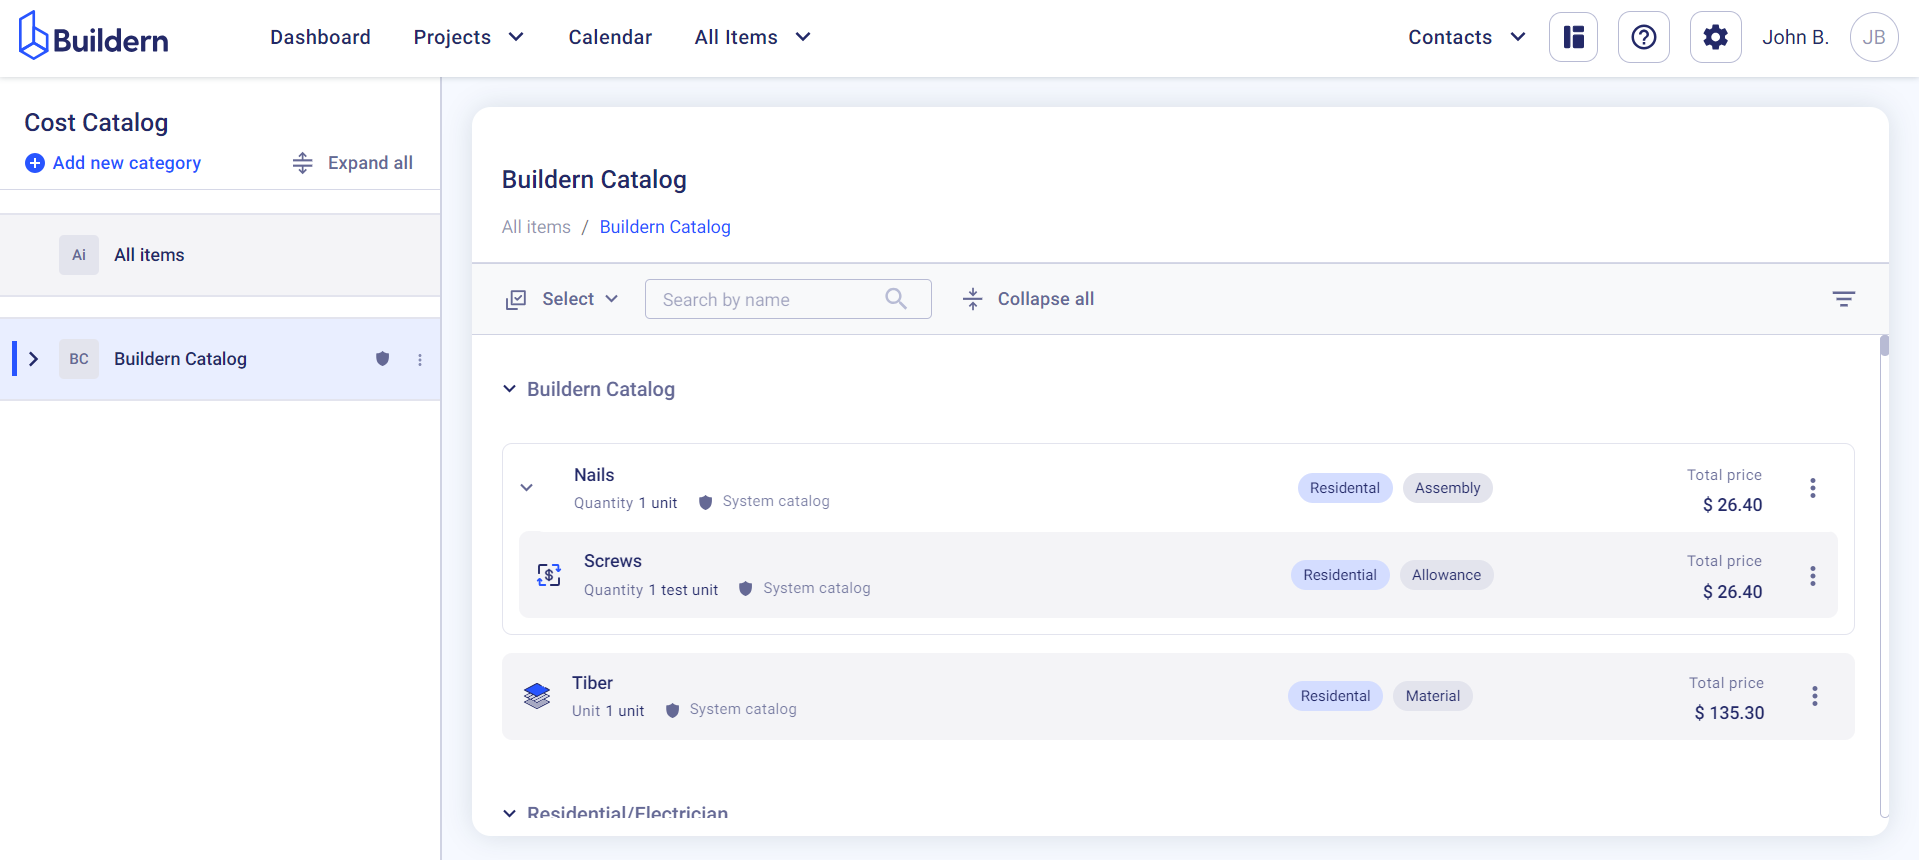Collapse the Nails assembly row
The height and width of the screenshot is (860, 1919).
click(x=527, y=488)
